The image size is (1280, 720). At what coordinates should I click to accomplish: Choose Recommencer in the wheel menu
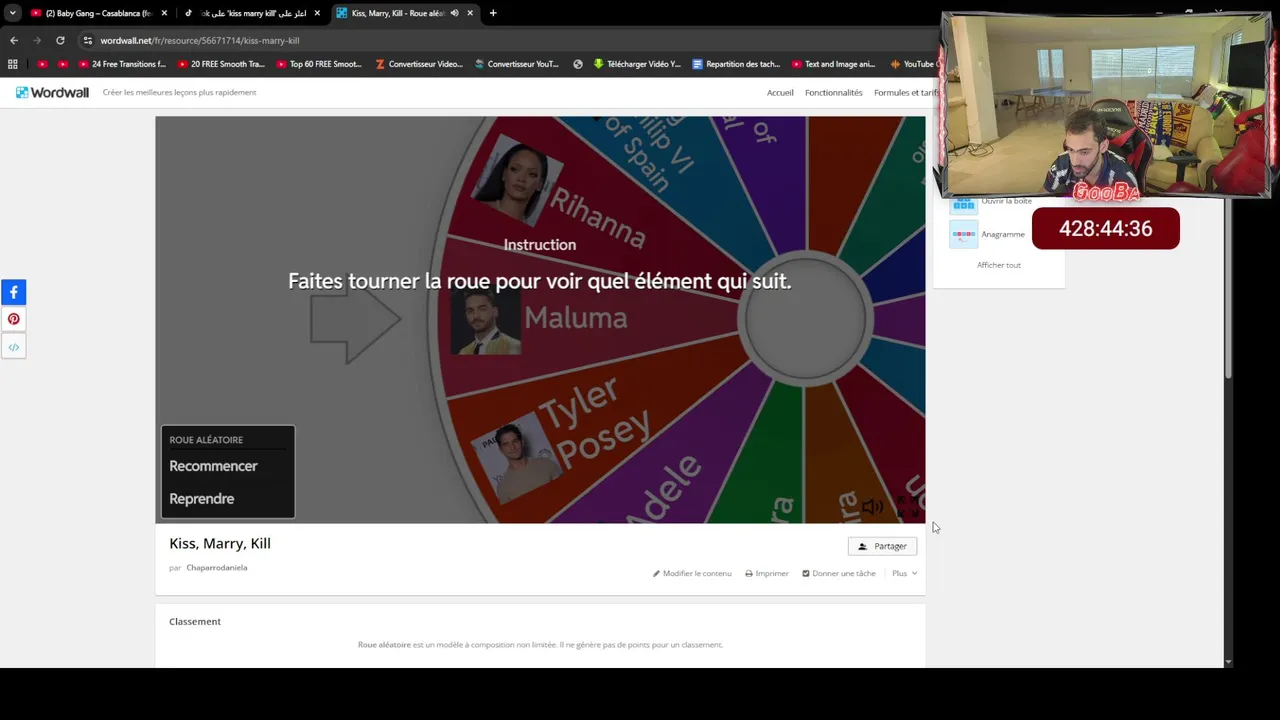213,466
